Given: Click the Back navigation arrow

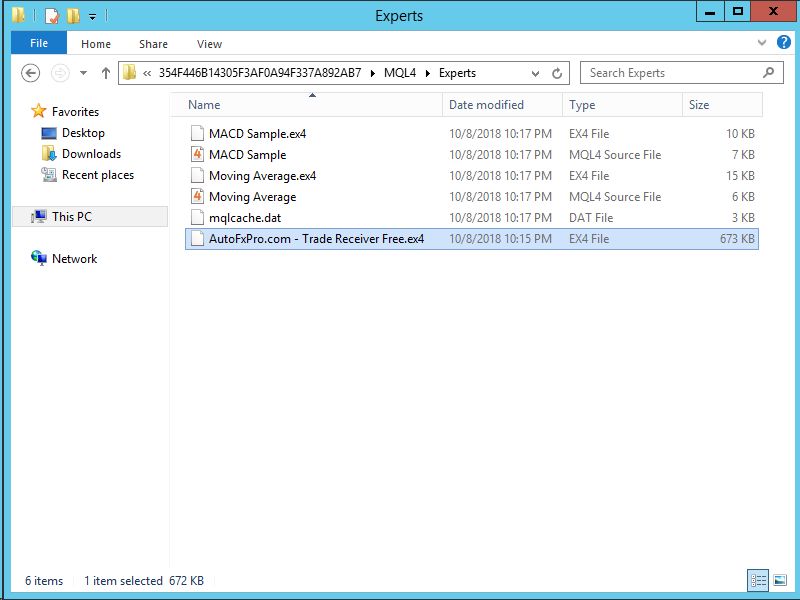Looking at the screenshot, I should pos(30,73).
